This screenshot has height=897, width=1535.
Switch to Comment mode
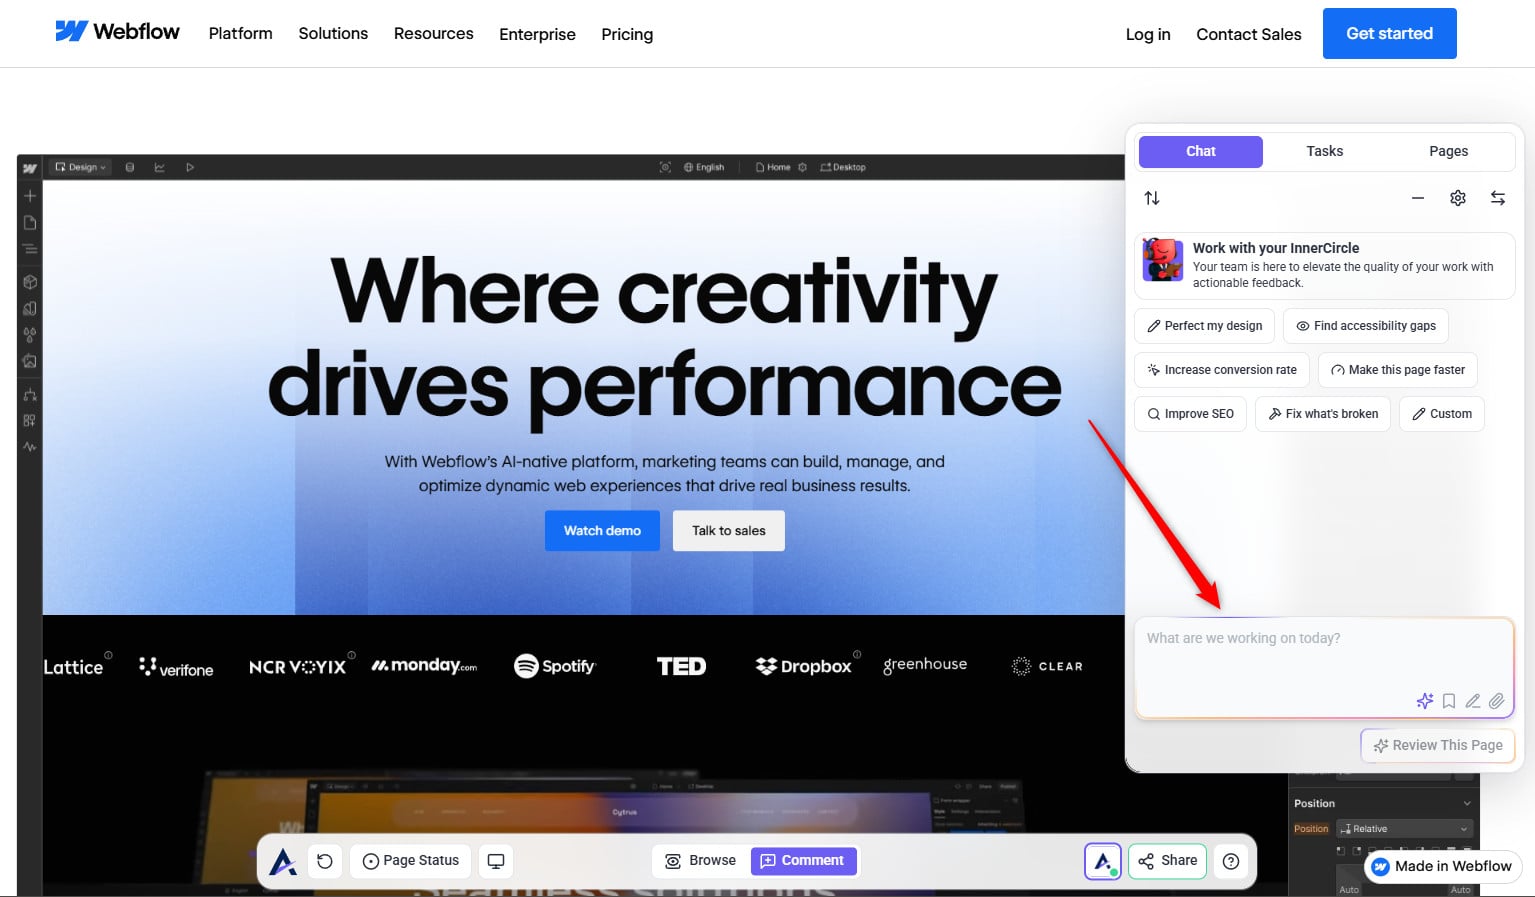(x=803, y=861)
